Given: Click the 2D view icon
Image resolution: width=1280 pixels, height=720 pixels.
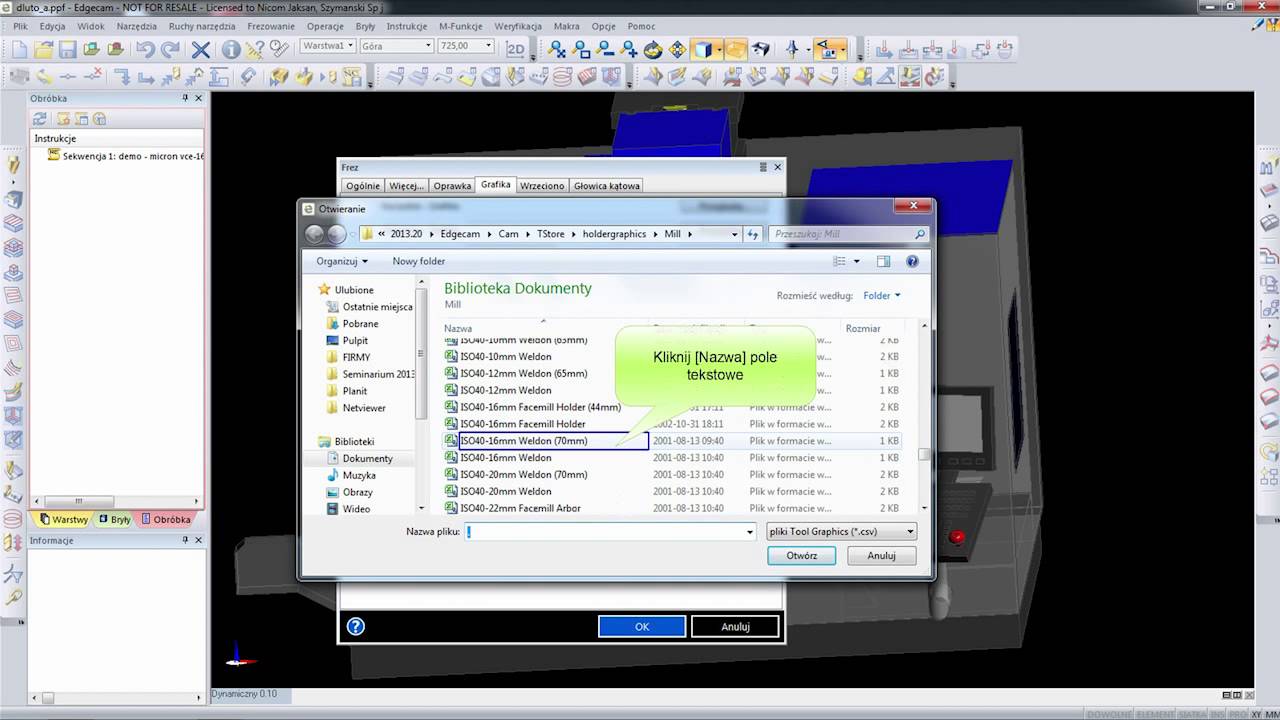Looking at the screenshot, I should click(x=516, y=48).
